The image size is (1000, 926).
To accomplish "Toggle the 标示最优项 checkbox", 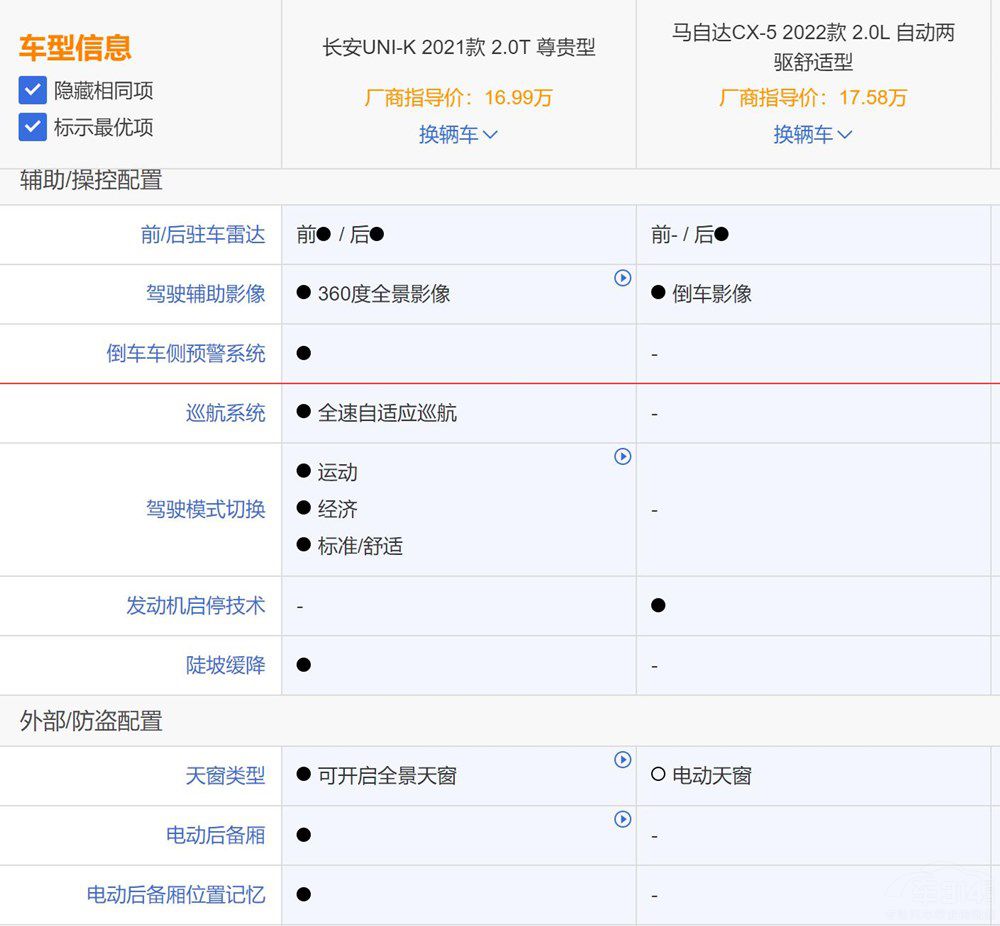I will pos(33,127).
